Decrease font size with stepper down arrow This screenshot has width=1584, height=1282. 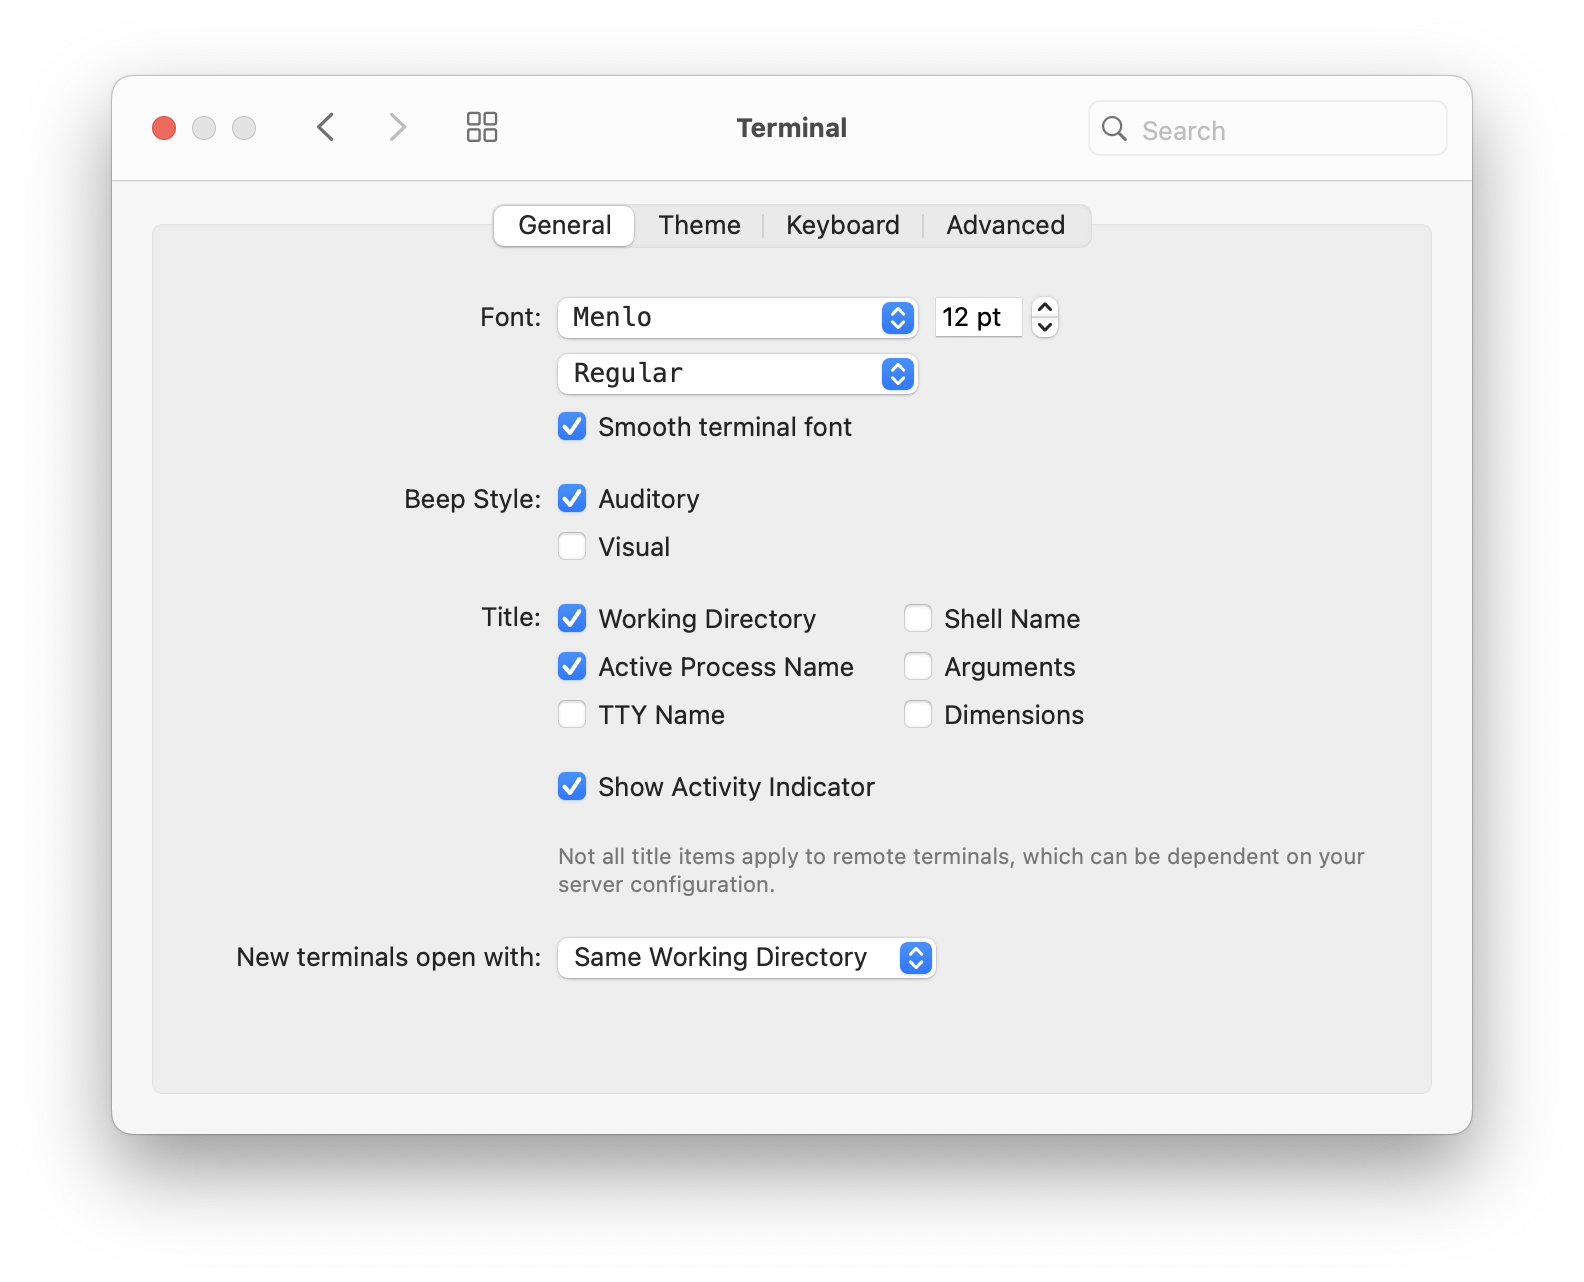[1045, 327]
